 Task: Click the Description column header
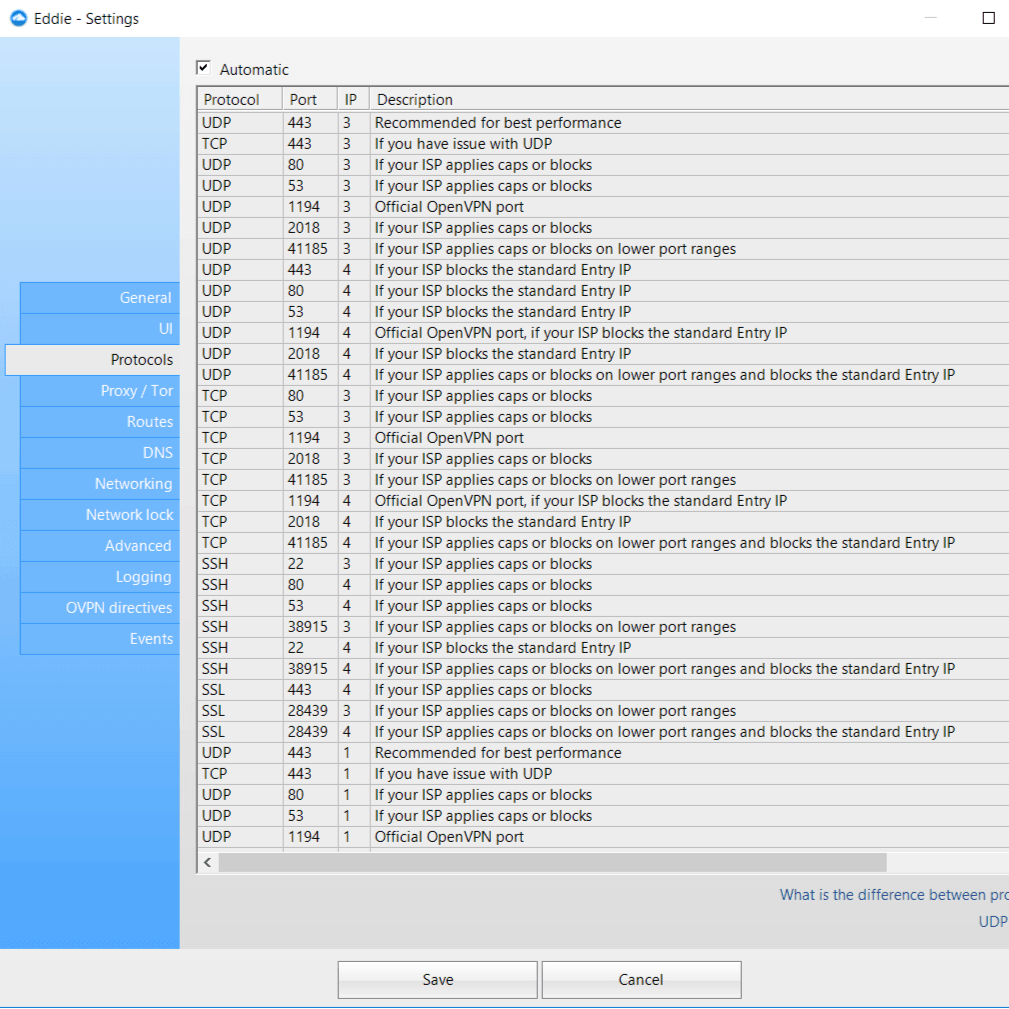click(689, 100)
